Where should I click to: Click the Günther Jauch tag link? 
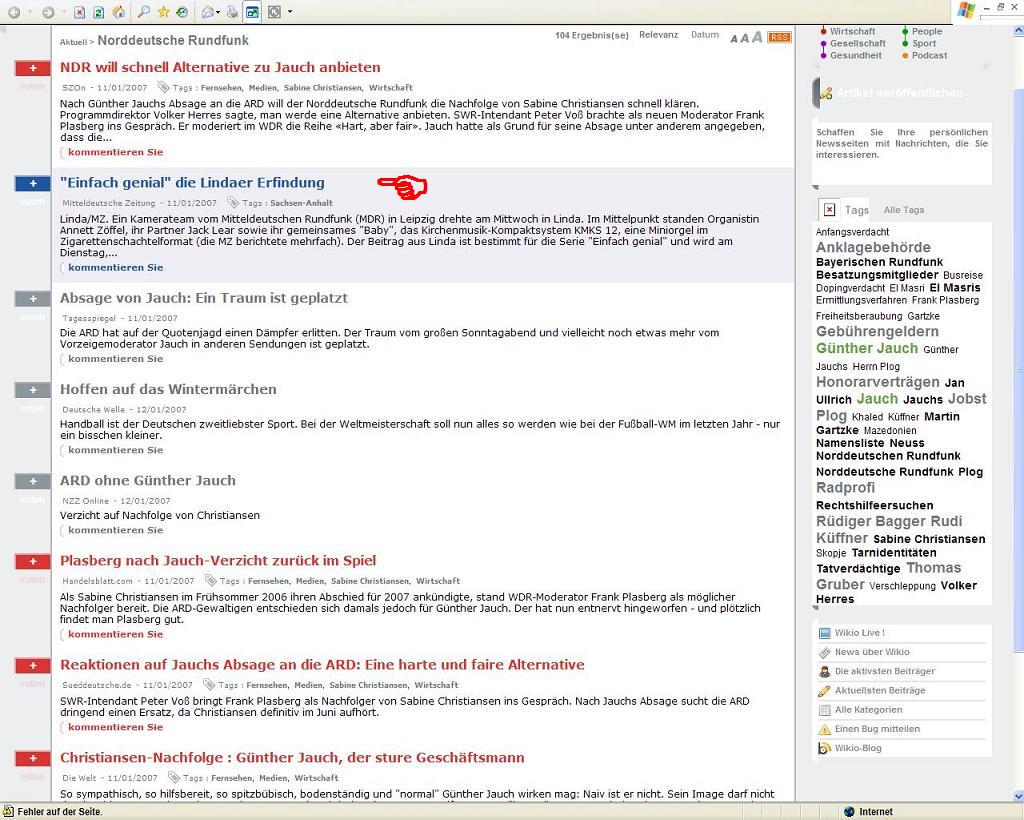click(x=866, y=348)
